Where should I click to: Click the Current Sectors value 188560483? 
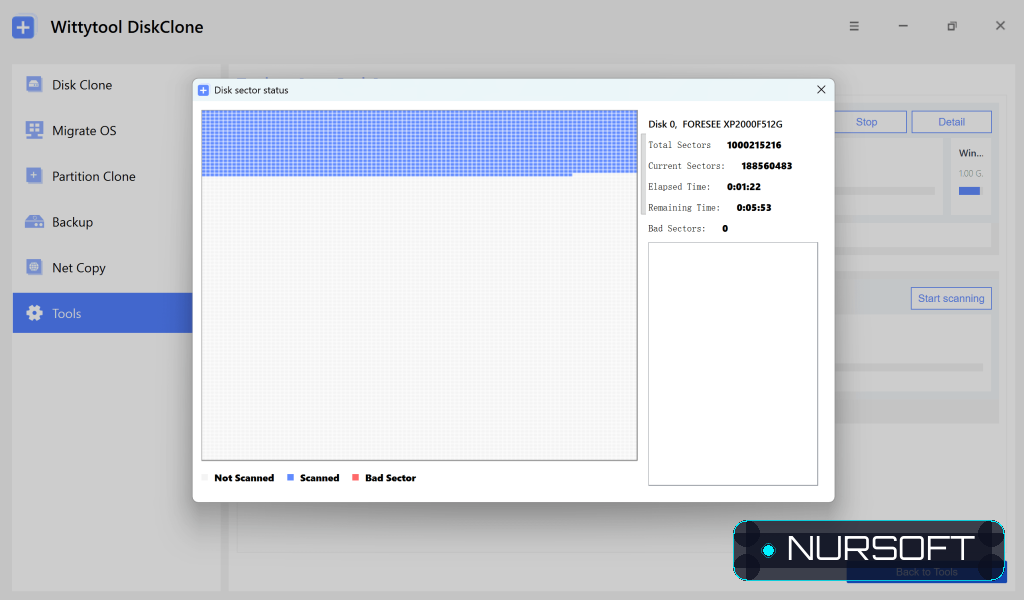pos(766,166)
